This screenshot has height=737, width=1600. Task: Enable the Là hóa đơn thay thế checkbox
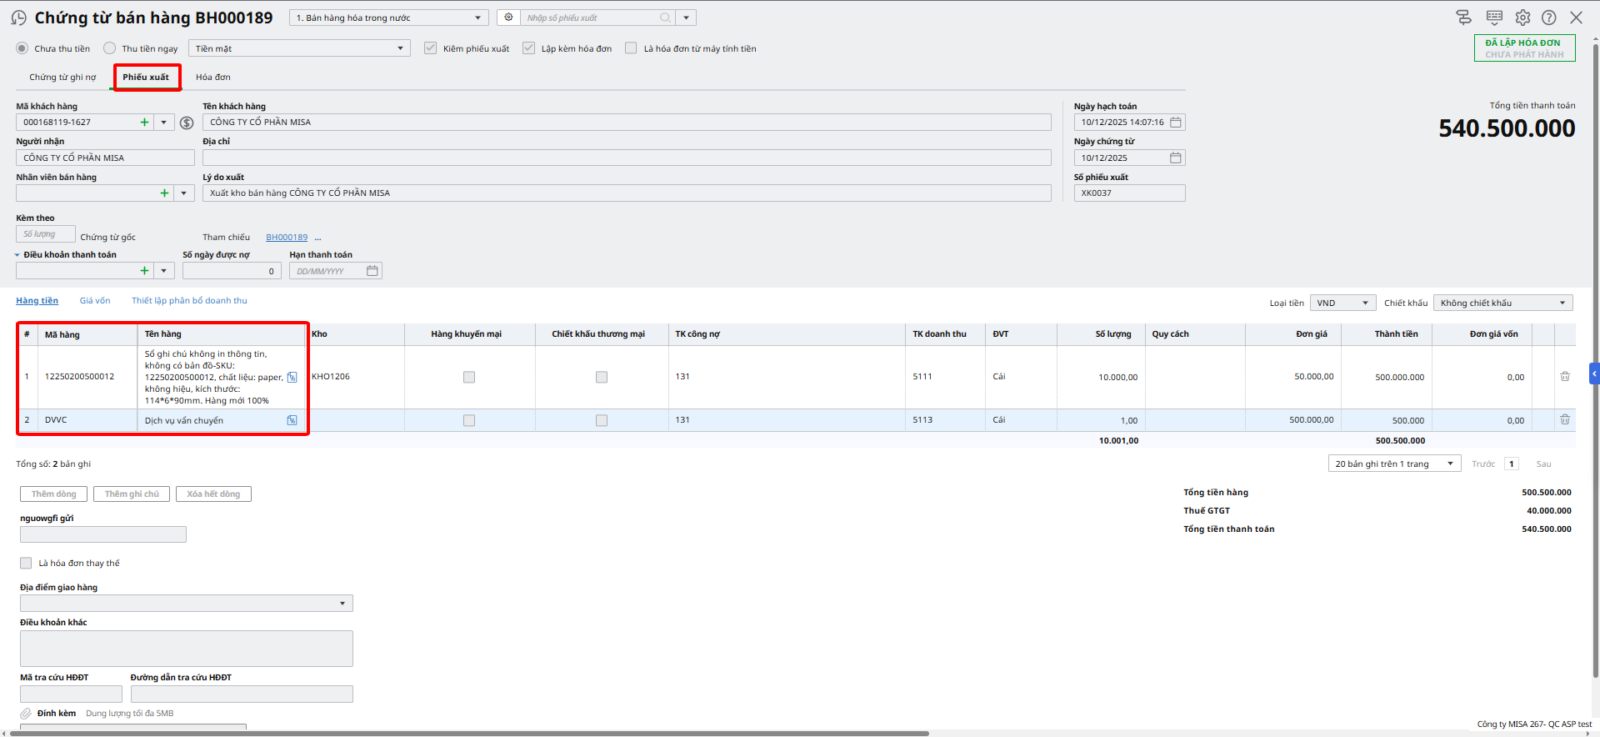(x=26, y=563)
